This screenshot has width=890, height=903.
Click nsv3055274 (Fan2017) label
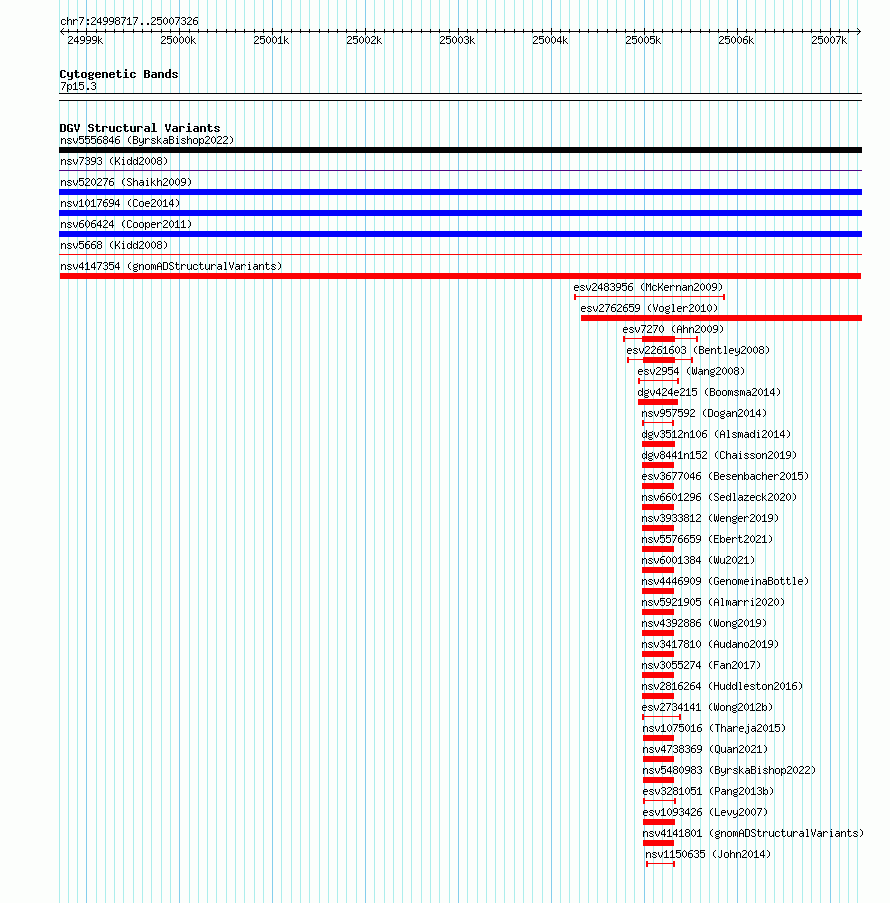click(701, 665)
